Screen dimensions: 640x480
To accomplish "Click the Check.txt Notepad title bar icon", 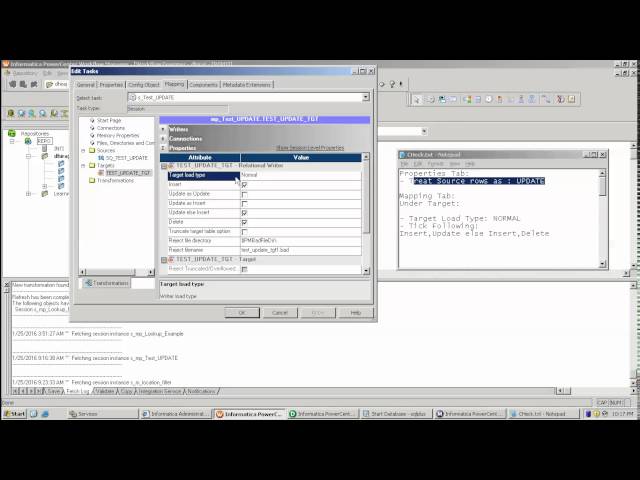I will pyautogui.click(x=402, y=155).
